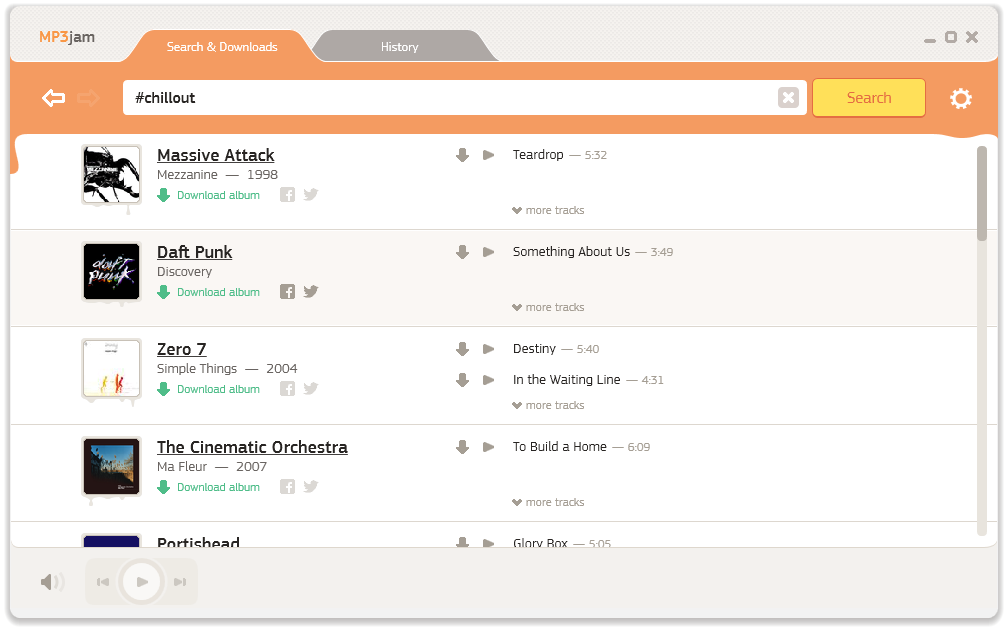Play the Destiny track

[x=489, y=349]
